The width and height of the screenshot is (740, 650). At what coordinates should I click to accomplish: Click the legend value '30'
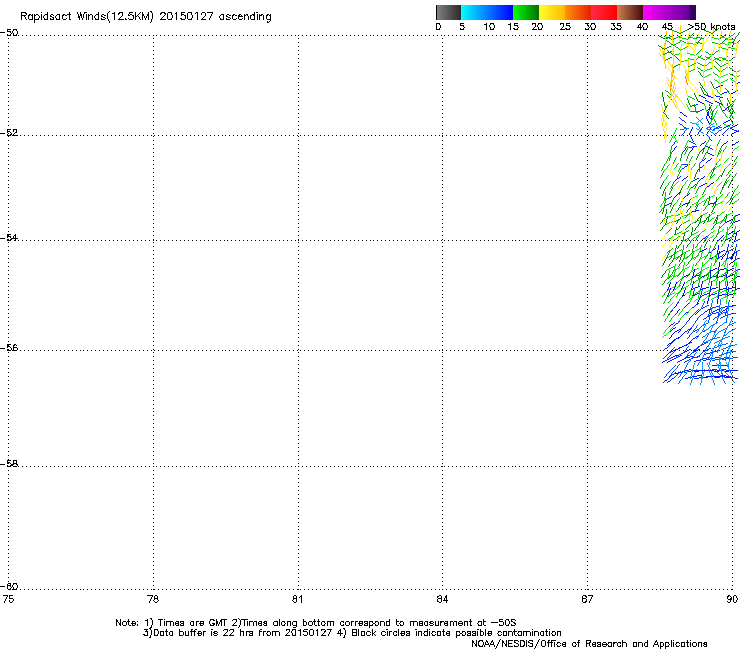pyautogui.click(x=590, y=27)
